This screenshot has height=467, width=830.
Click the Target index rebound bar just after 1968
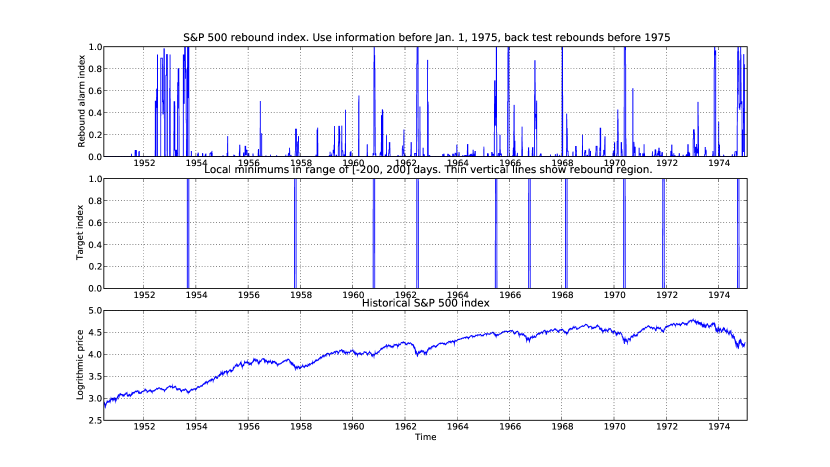[x=566, y=234]
